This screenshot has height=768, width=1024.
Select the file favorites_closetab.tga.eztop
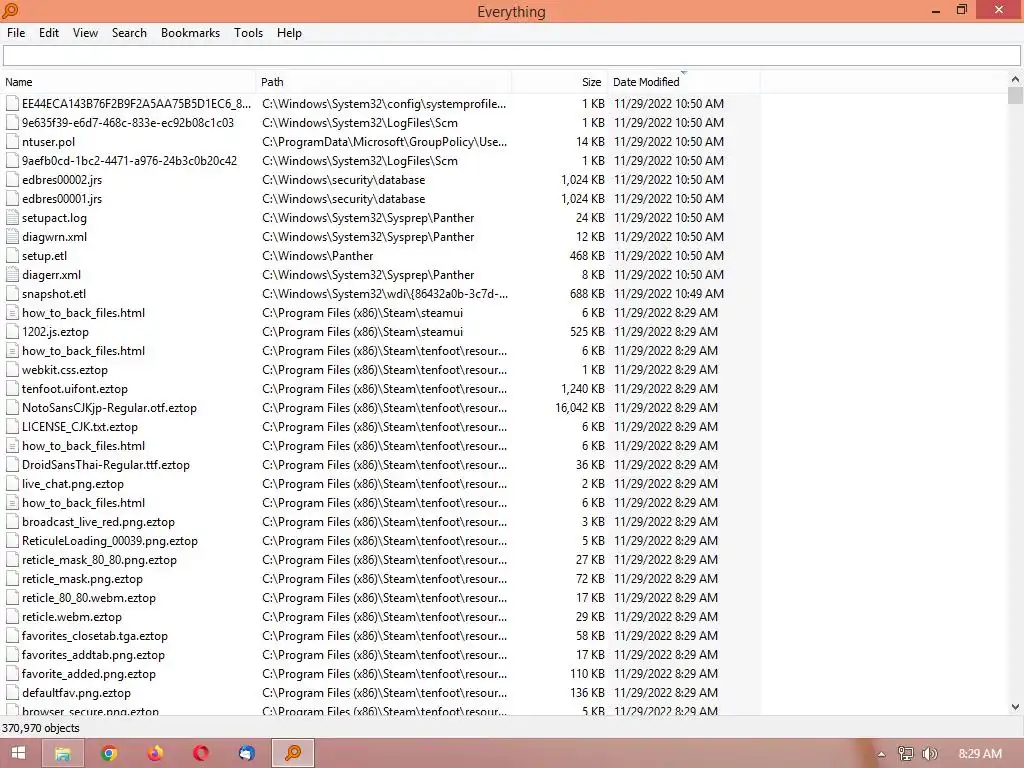95,635
